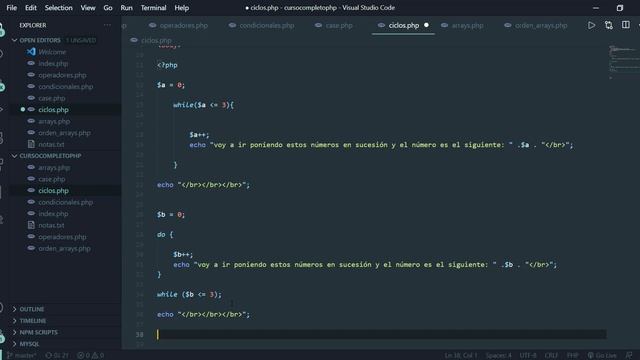The image size is (640, 360).
Task: Expand the NPM SCRIPTS section
Action: coord(38,332)
